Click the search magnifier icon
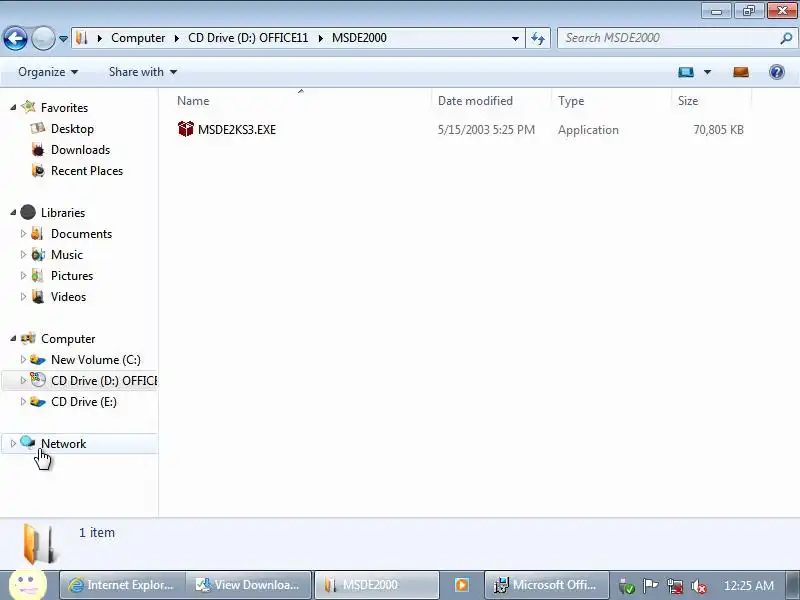This screenshot has width=800, height=600. click(x=786, y=38)
